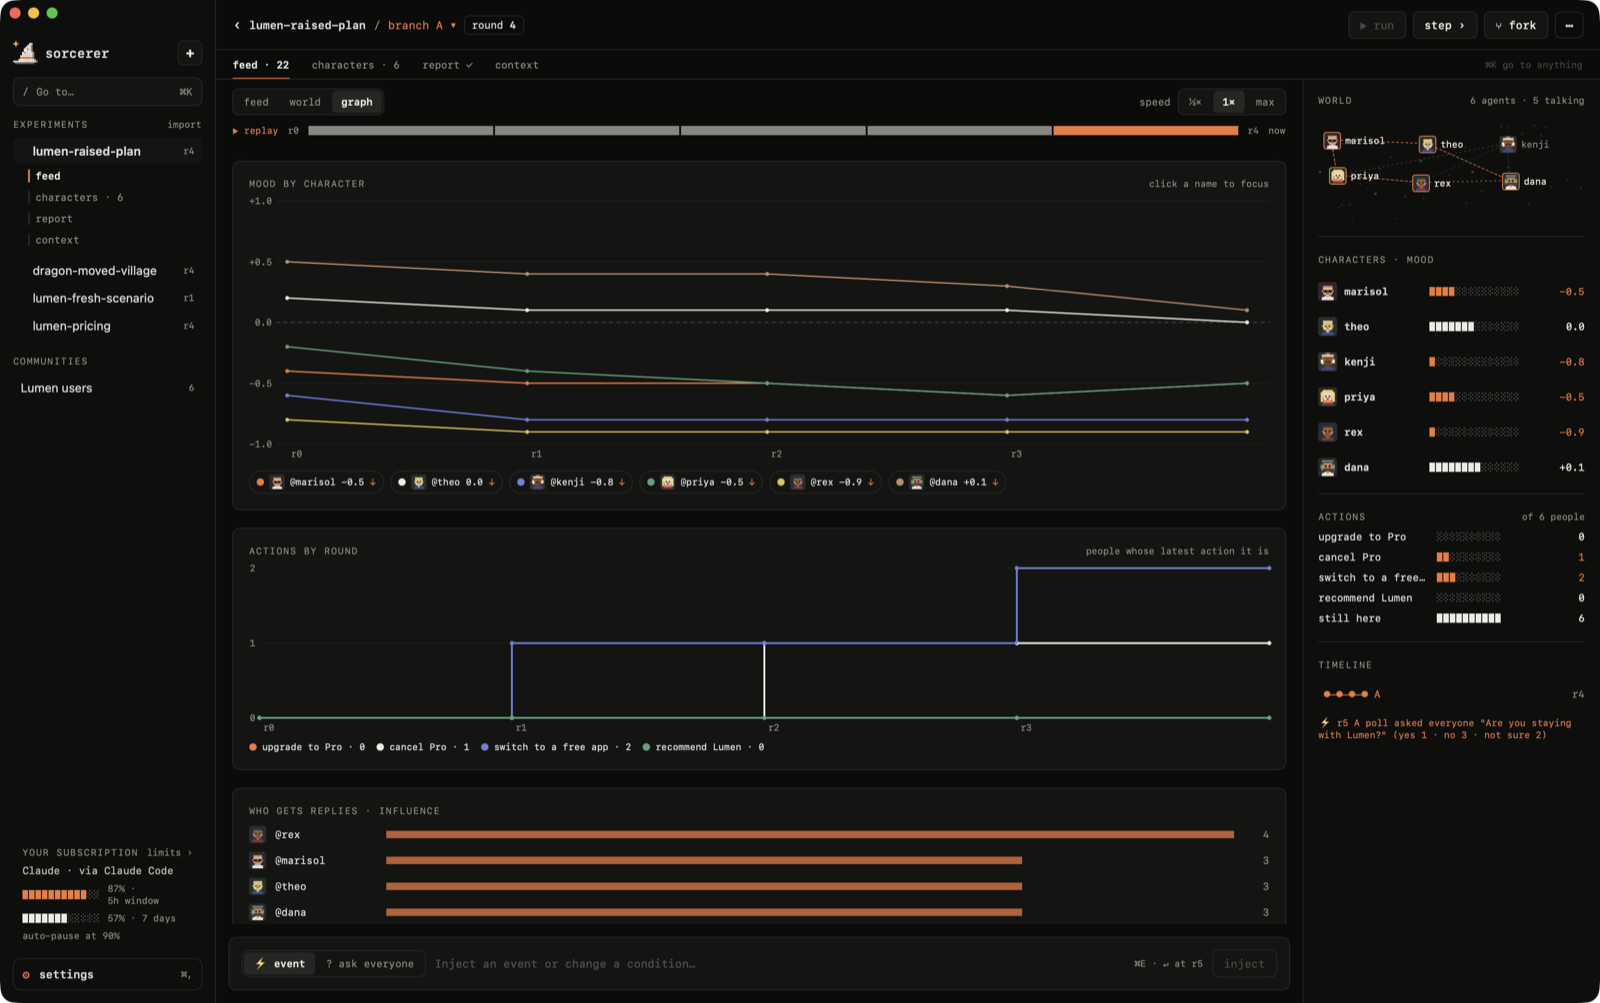
Task: Set playback speed to half
Action: 1194,102
